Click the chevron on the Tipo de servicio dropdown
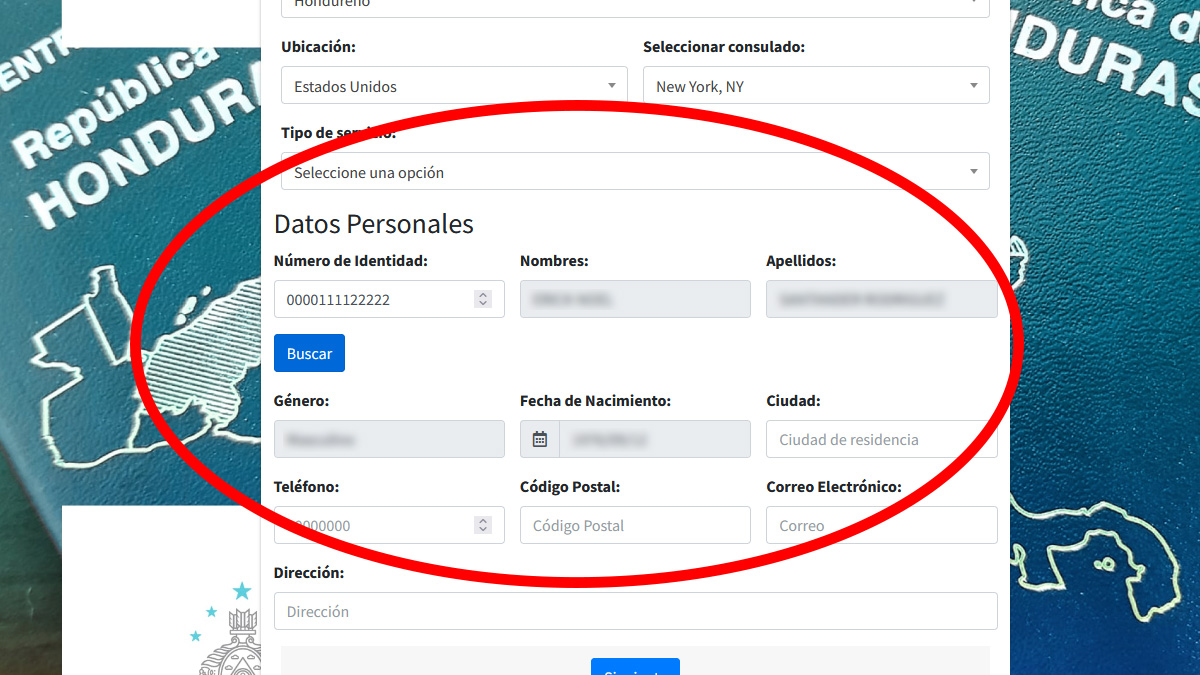 [x=973, y=171]
